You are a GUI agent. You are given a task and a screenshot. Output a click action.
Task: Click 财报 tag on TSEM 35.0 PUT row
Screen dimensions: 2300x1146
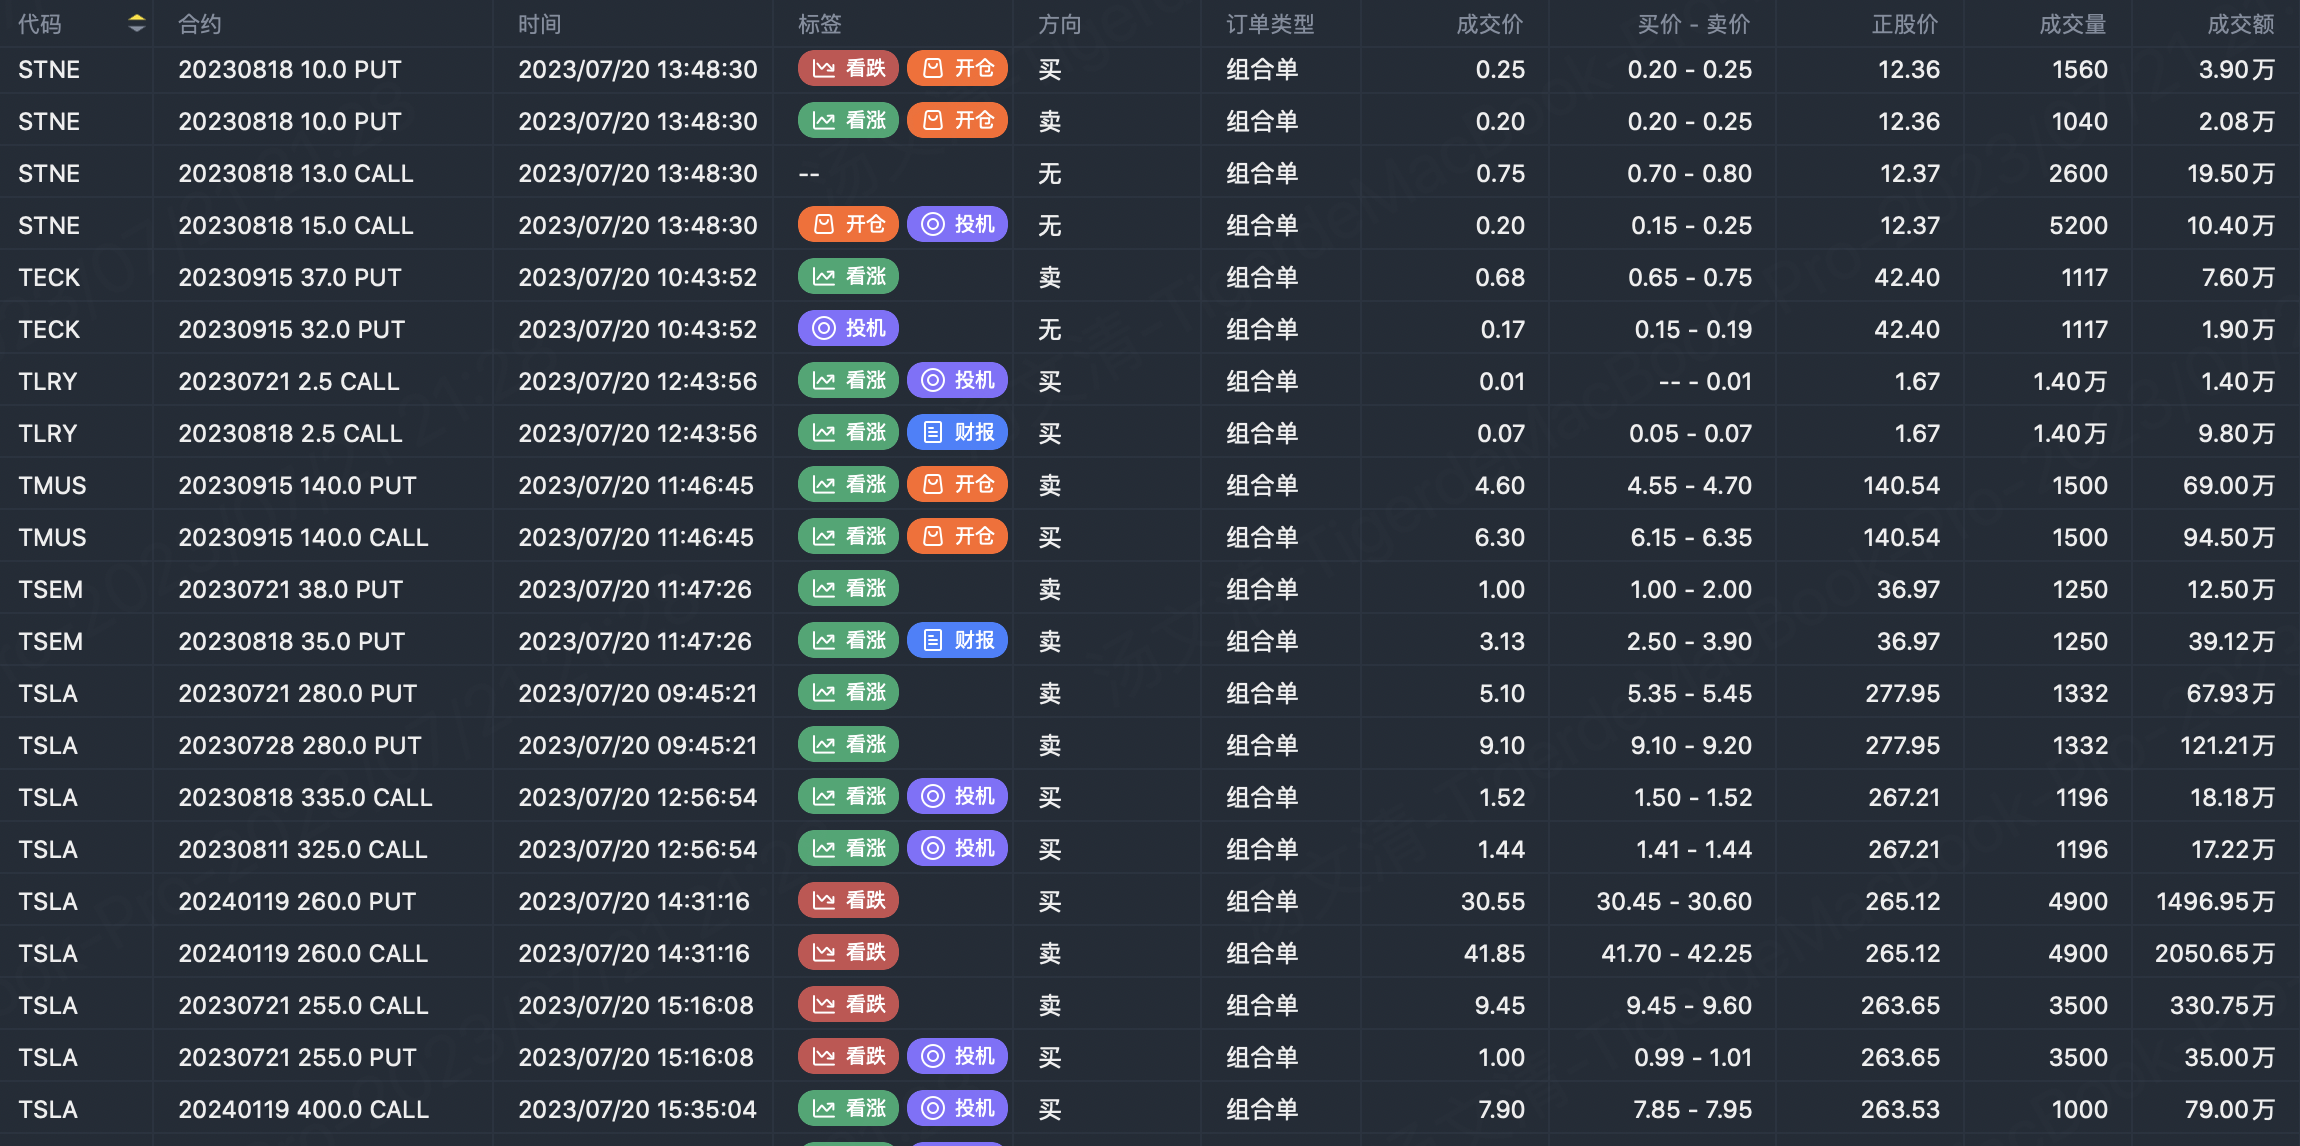(x=957, y=640)
